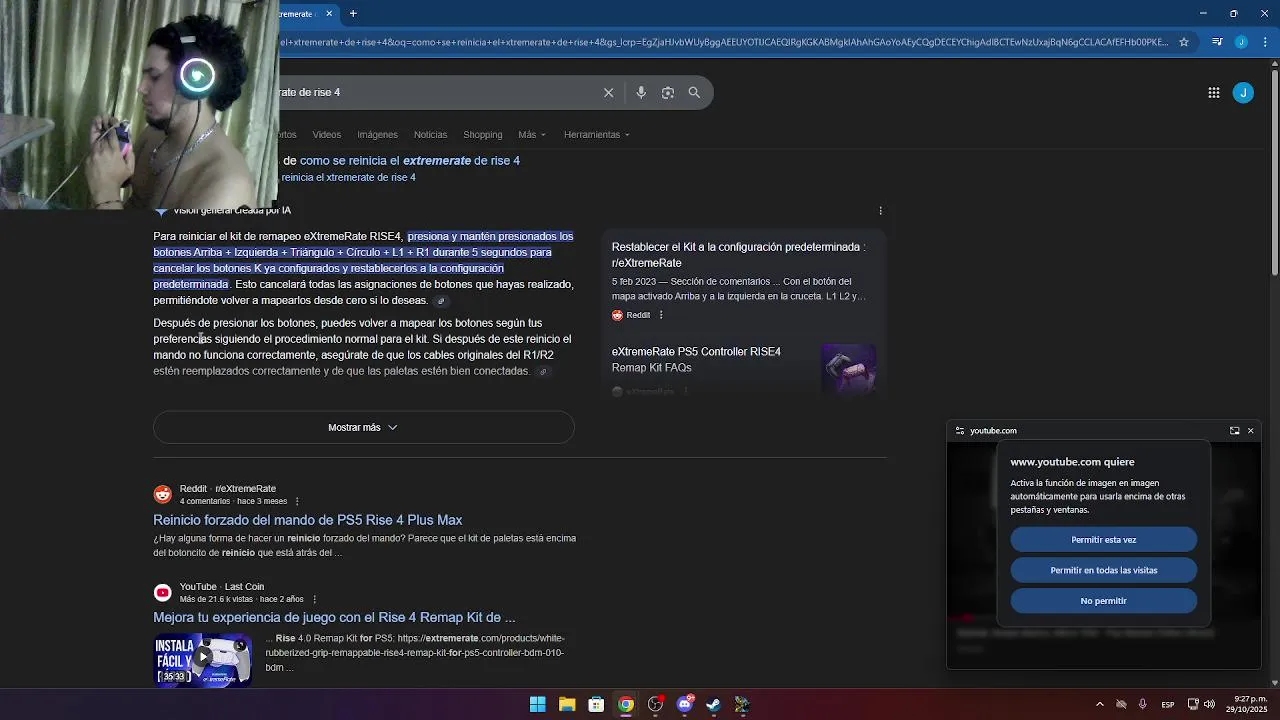Click Permitir en todas las visitas
The width and height of the screenshot is (1280, 720).
(1103, 570)
